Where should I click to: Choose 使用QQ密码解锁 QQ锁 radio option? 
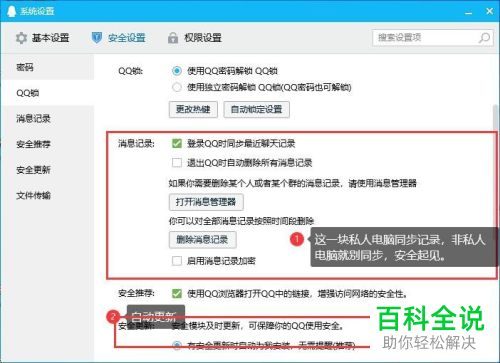177,71
